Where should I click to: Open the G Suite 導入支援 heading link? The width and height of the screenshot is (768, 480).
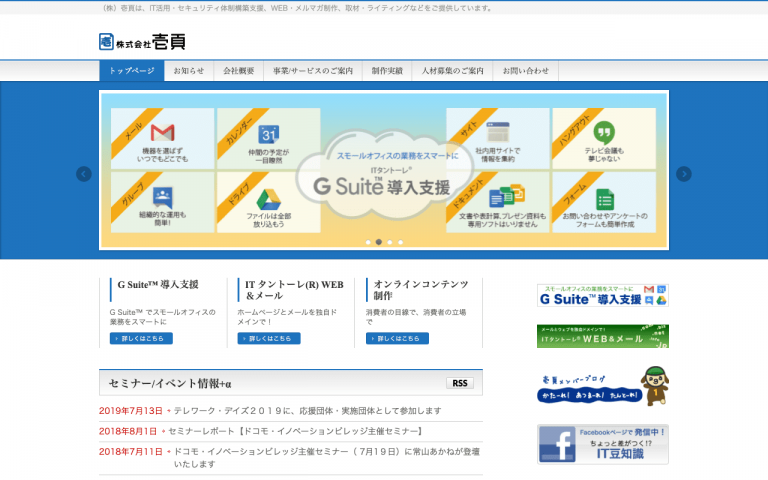158,285
